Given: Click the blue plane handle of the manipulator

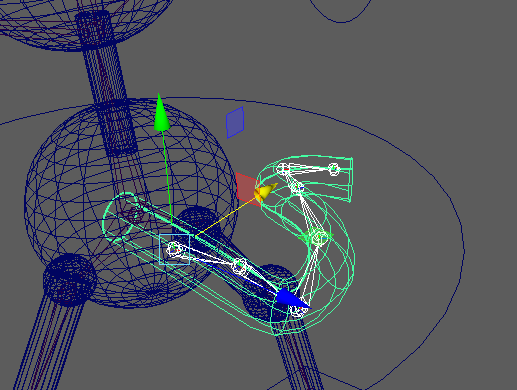Looking at the screenshot, I should click(235, 122).
